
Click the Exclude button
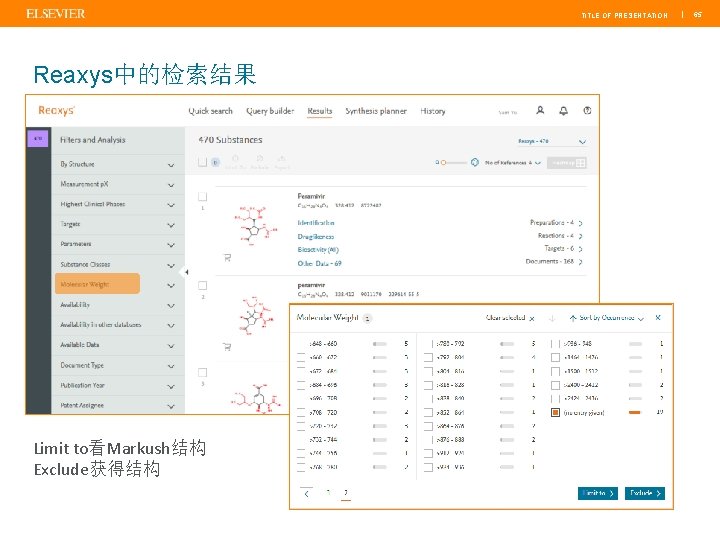pyautogui.click(x=645, y=493)
